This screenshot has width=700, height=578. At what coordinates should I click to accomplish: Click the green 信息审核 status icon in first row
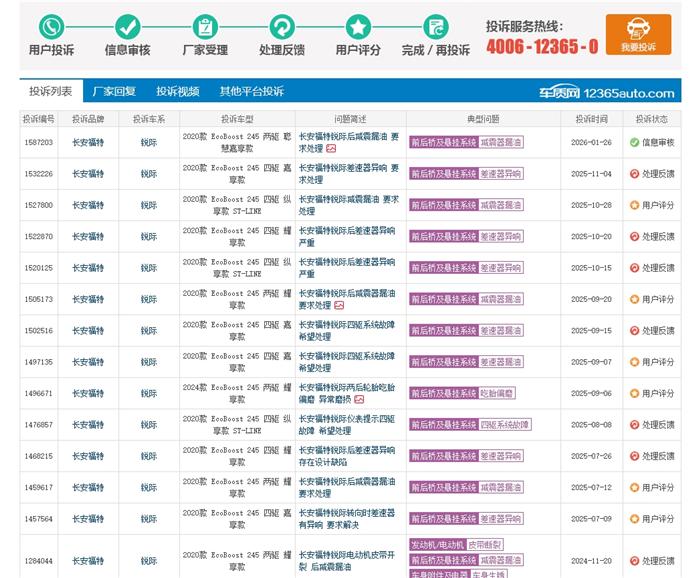coord(634,142)
